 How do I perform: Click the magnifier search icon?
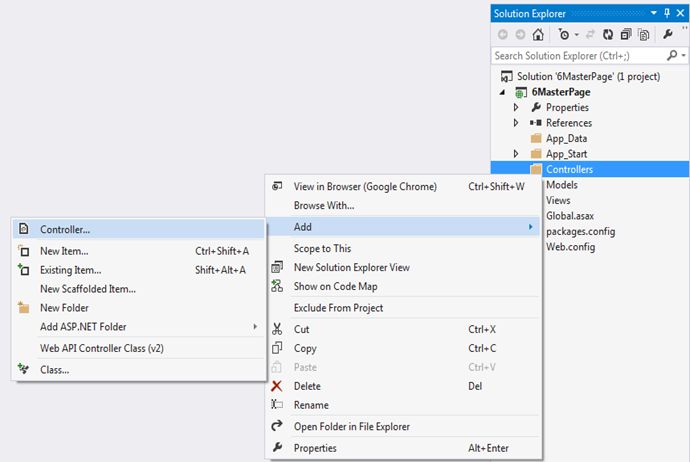[x=672, y=55]
